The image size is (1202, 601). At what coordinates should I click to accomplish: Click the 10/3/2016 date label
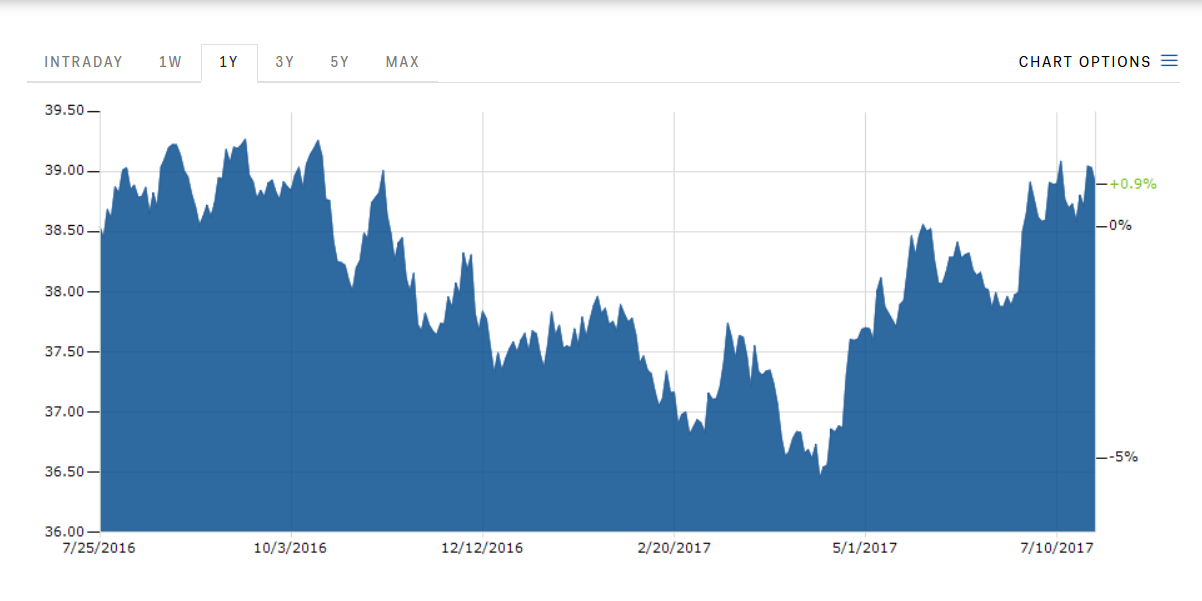click(291, 548)
